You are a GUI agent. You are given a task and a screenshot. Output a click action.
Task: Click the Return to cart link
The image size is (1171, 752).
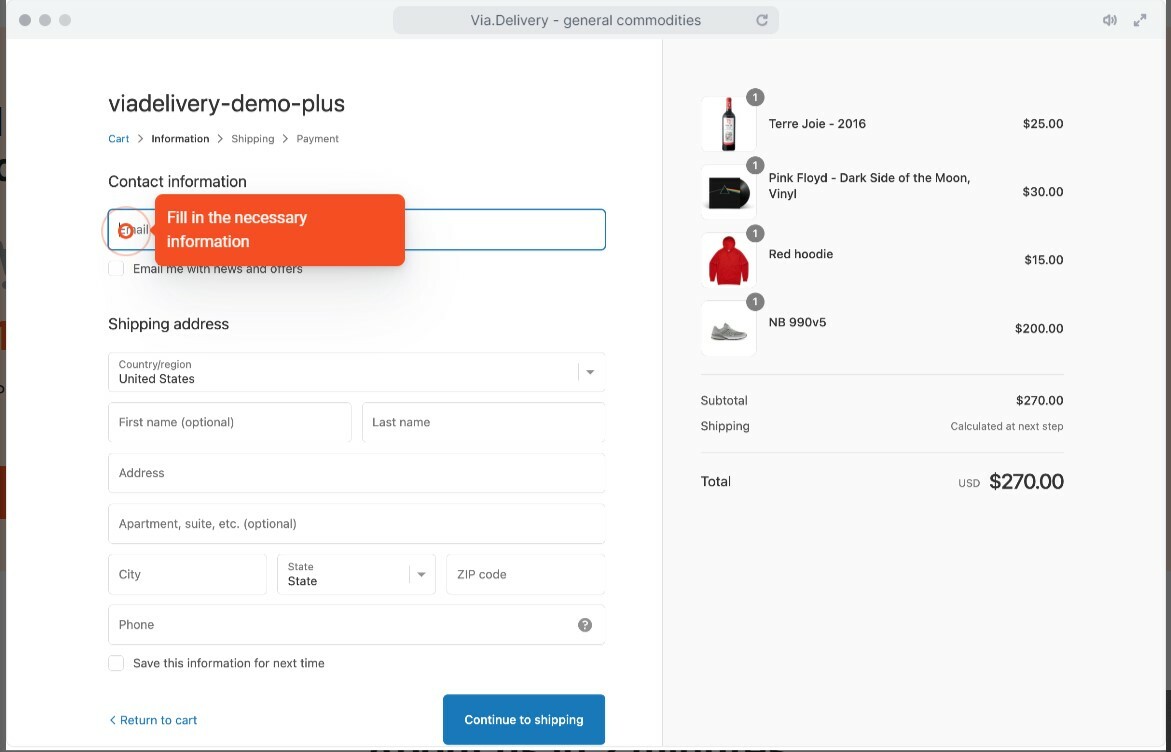153,720
